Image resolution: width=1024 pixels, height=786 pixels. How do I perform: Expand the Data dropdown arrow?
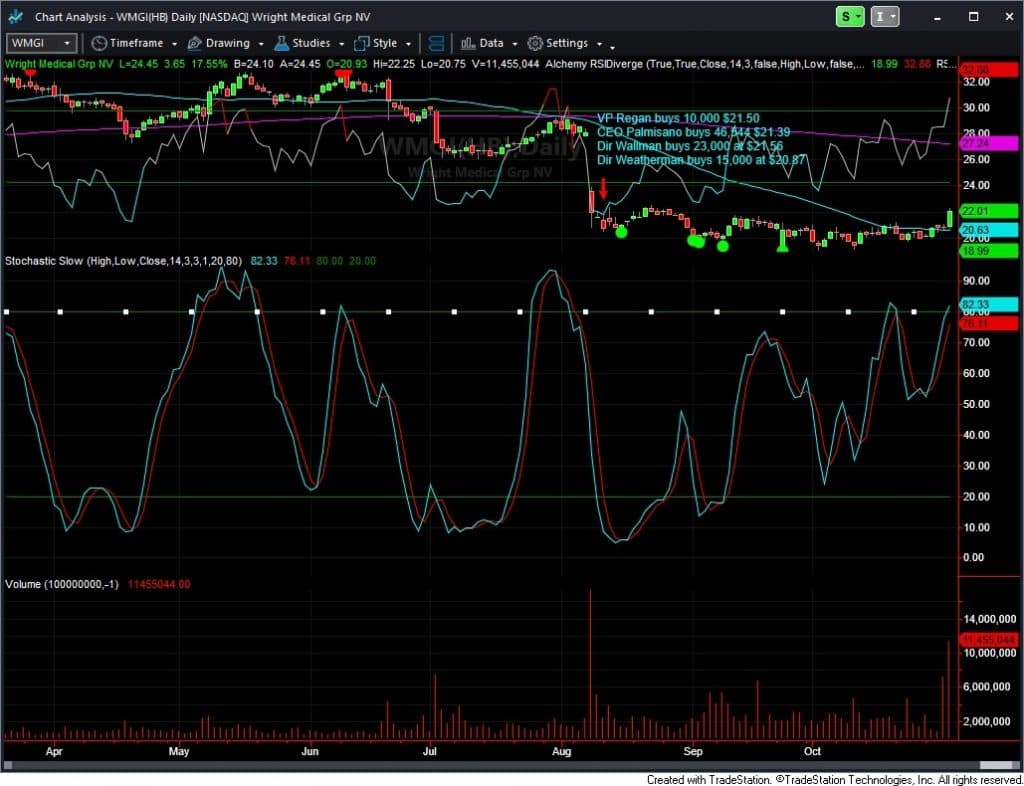514,44
